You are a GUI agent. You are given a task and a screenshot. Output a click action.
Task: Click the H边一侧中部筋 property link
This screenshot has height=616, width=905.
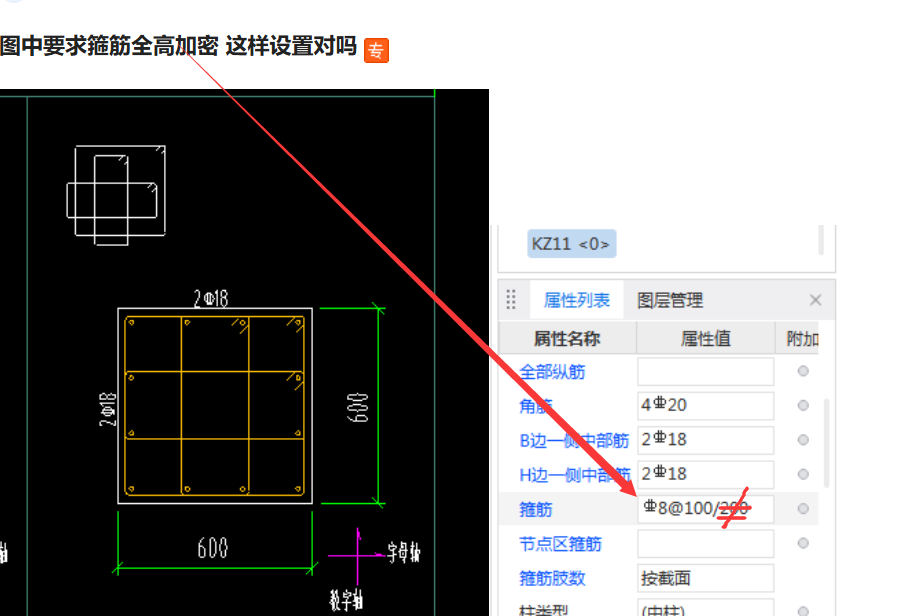pyautogui.click(x=574, y=475)
